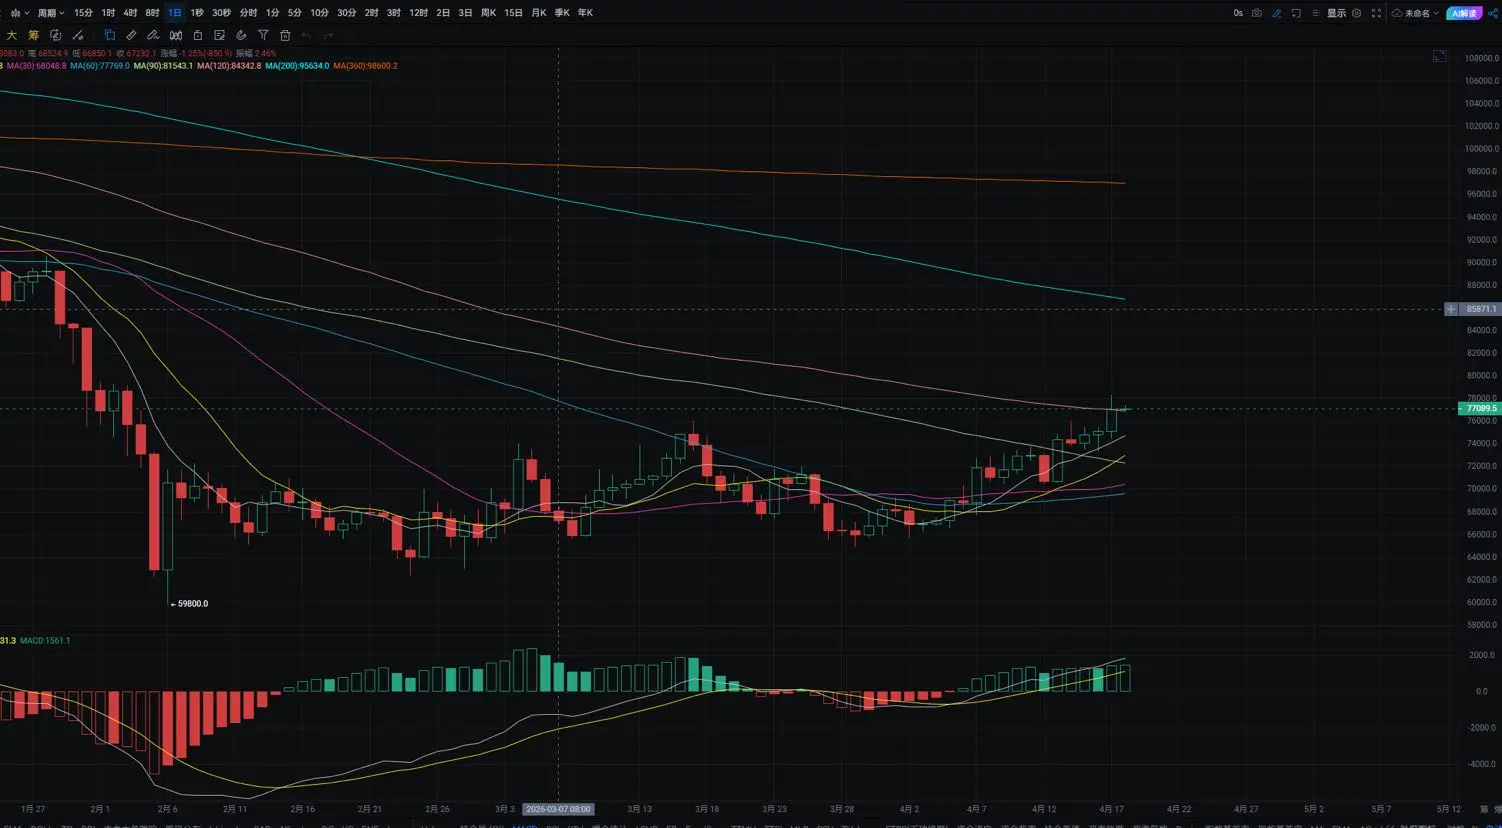Click the 筹 chip distribution icon
Image resolution: width=1502 pixels, height=828 pixels.
click(x=33, y=35)
